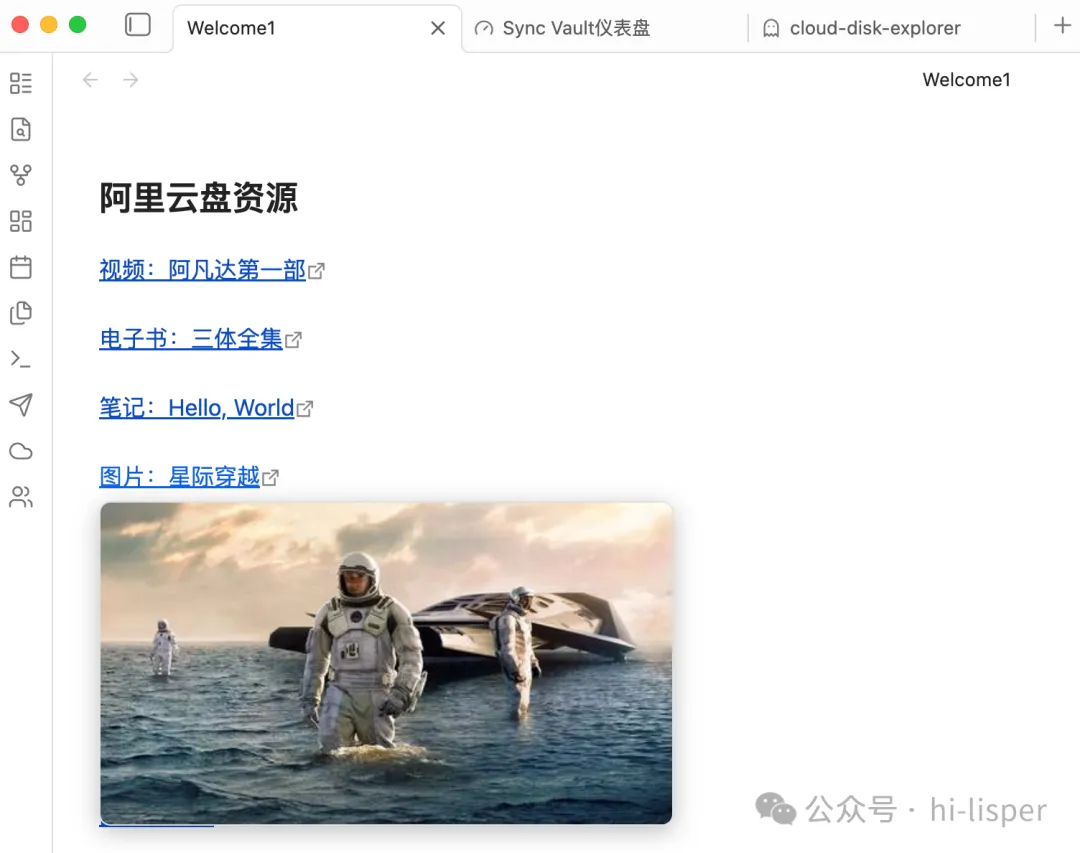Viewport: 1080px width, 853px height.
Task: Click the paper plane send icon
Action: (x=21, y=404)
